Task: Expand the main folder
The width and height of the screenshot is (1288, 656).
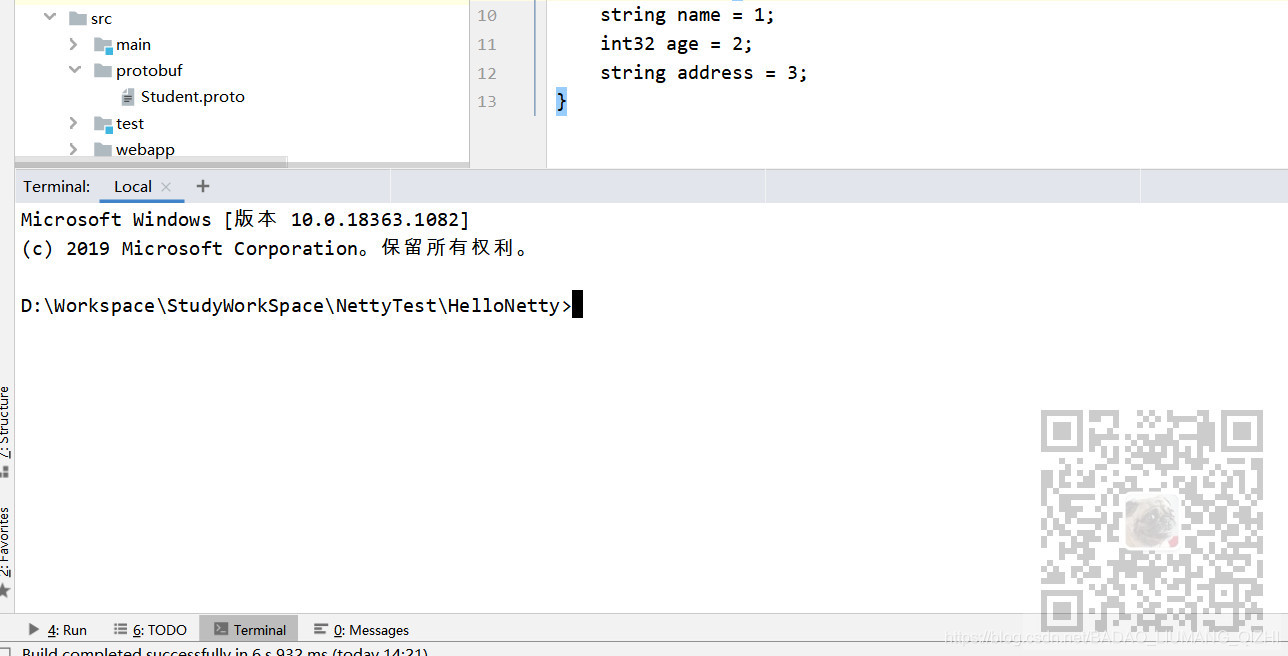Action: coord(72,44)
